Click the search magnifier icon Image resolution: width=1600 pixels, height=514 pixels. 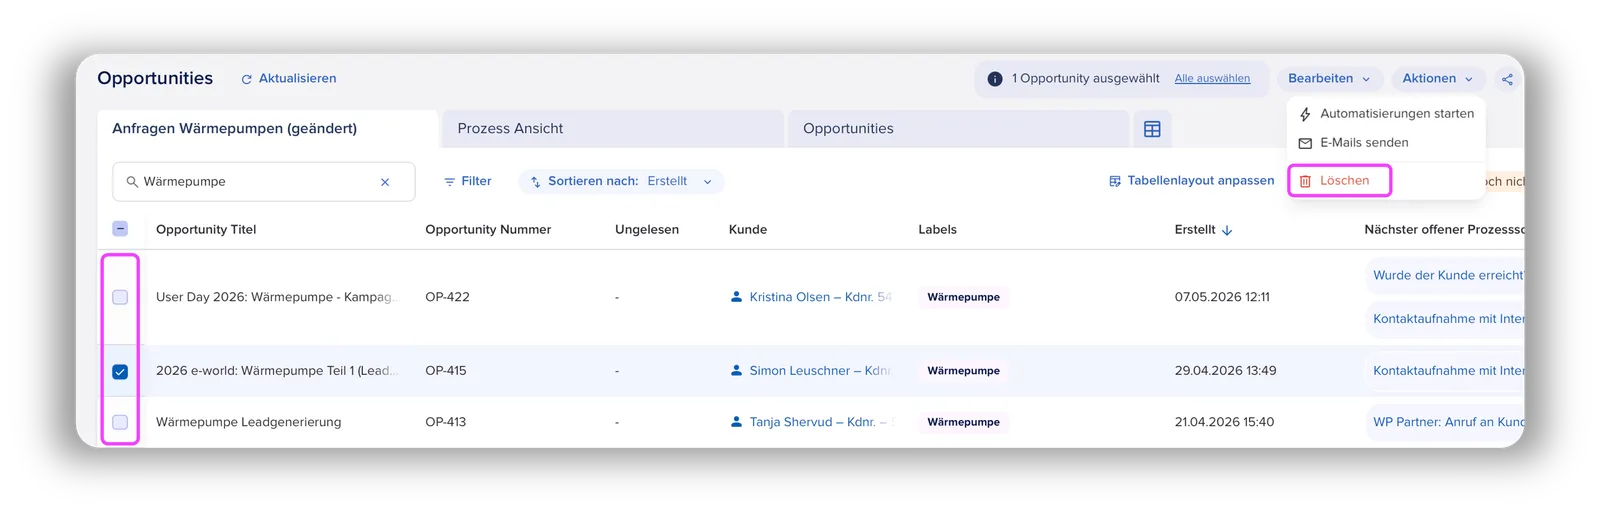click(x=132, y=182)
